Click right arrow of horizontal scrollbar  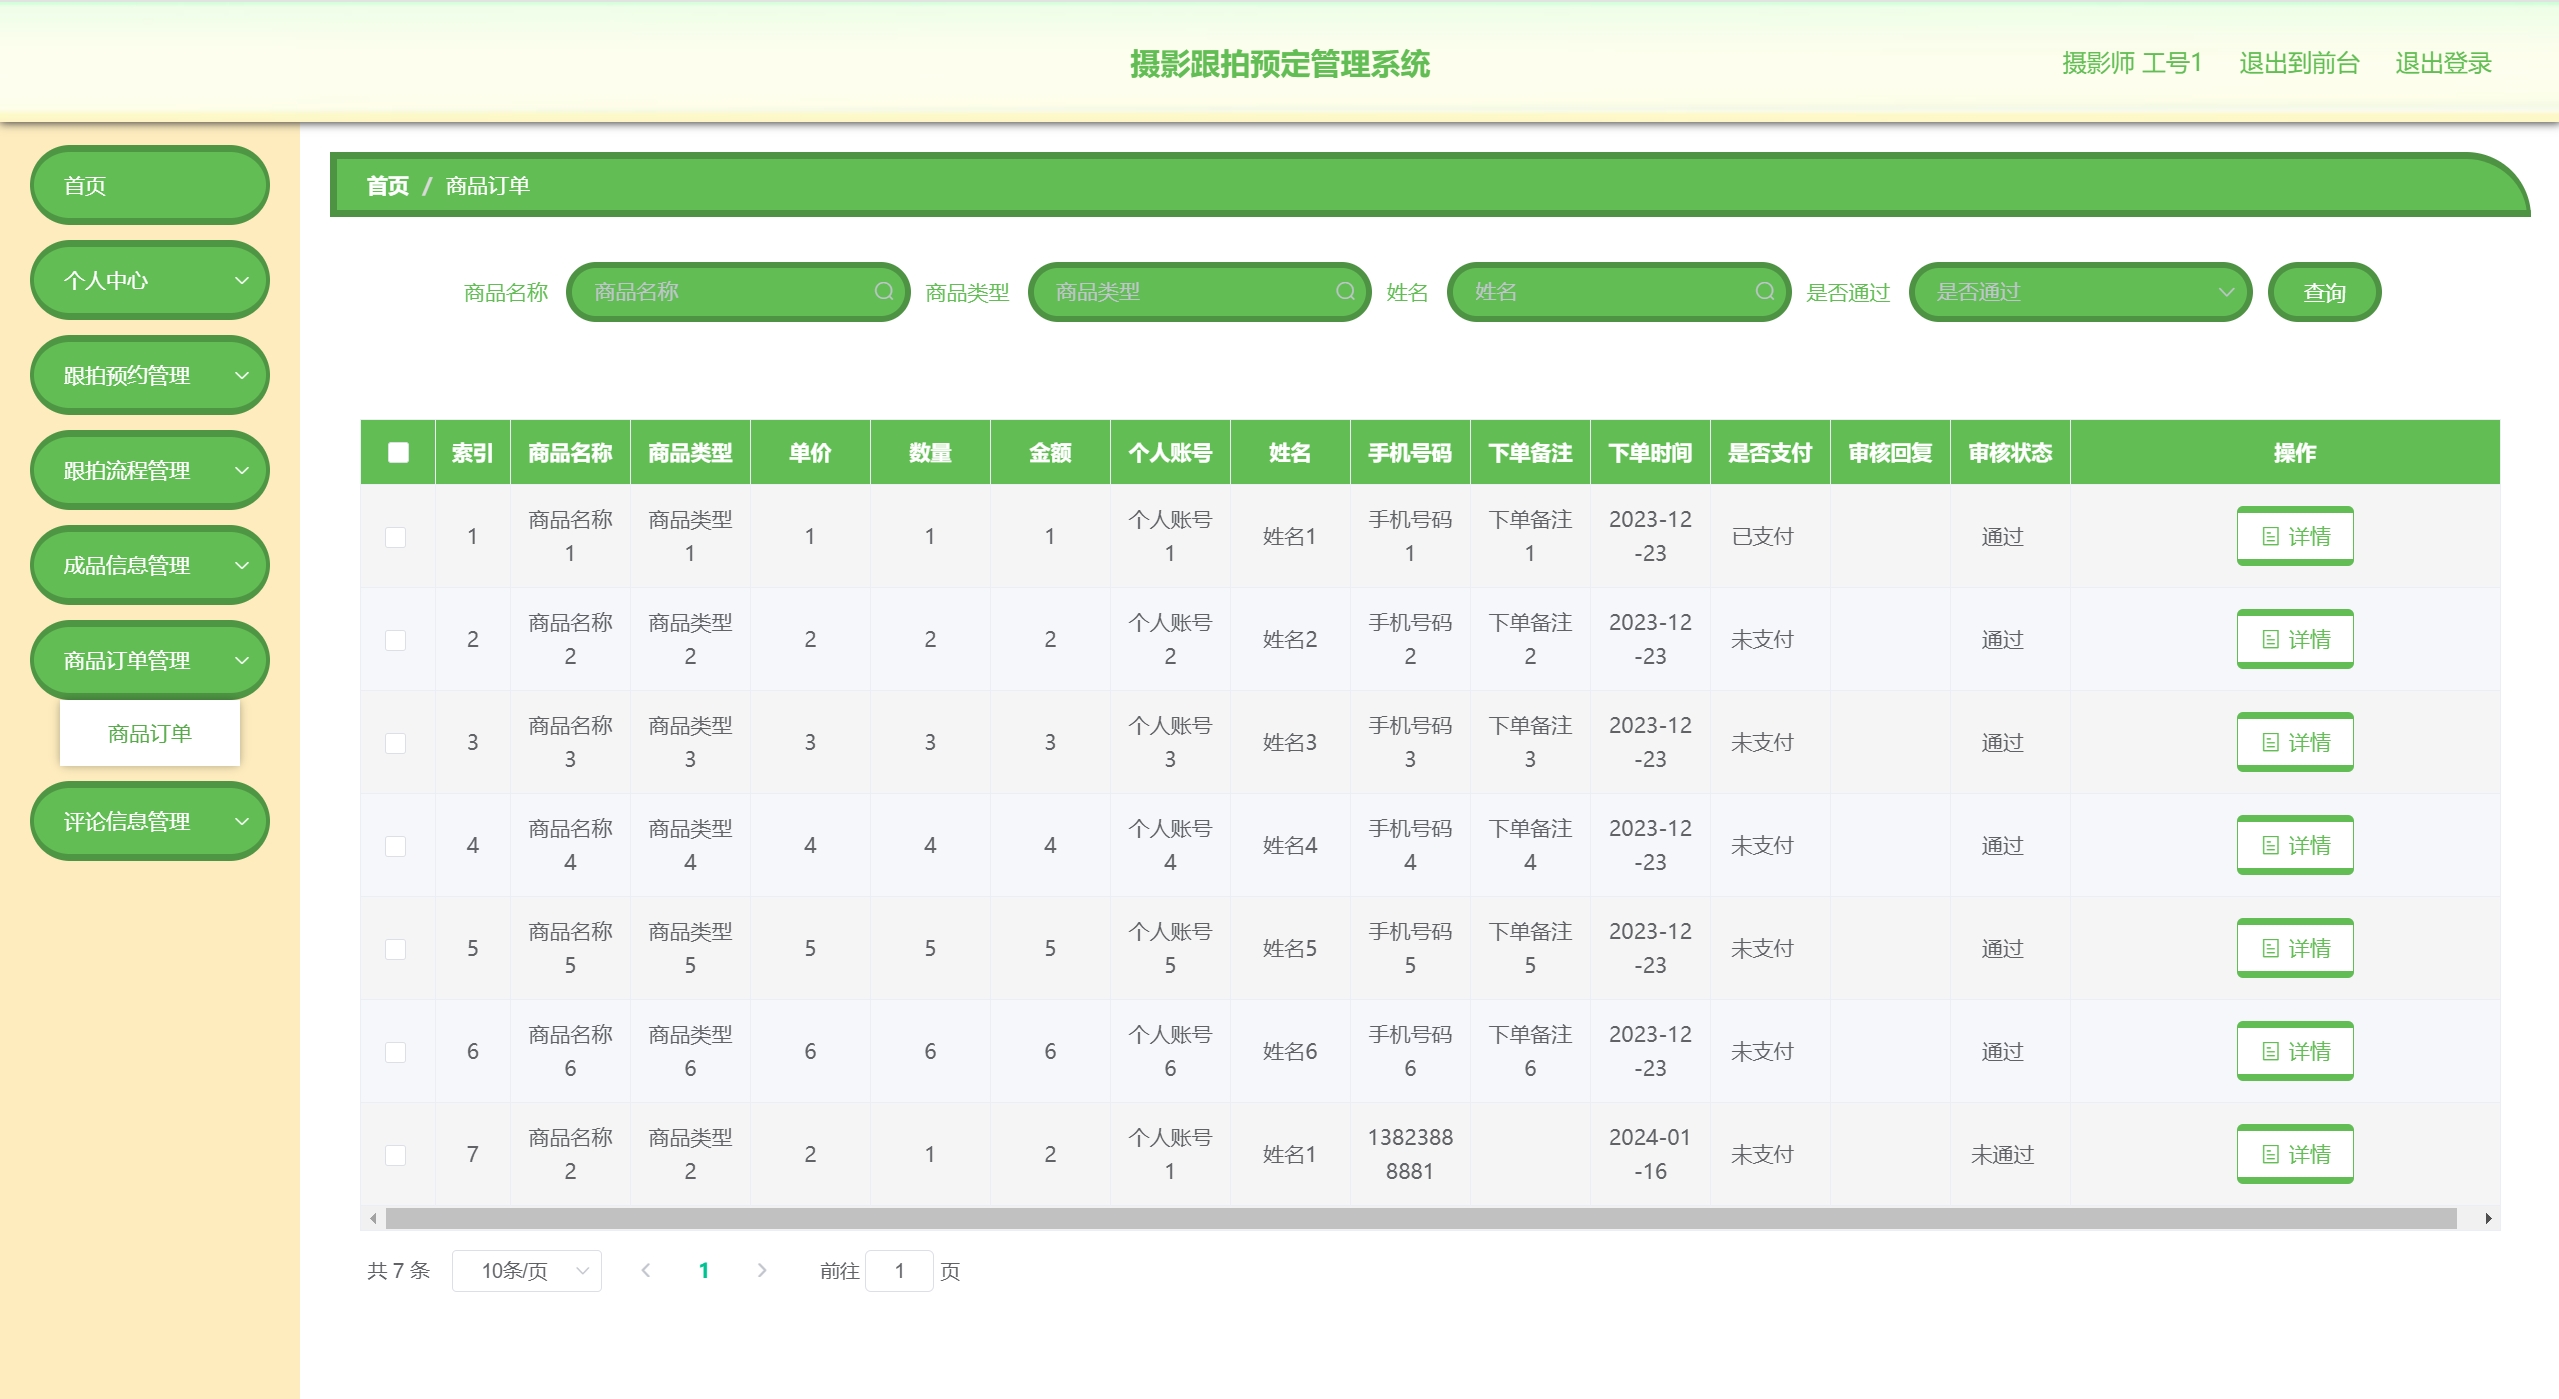coord(2488,1218)
